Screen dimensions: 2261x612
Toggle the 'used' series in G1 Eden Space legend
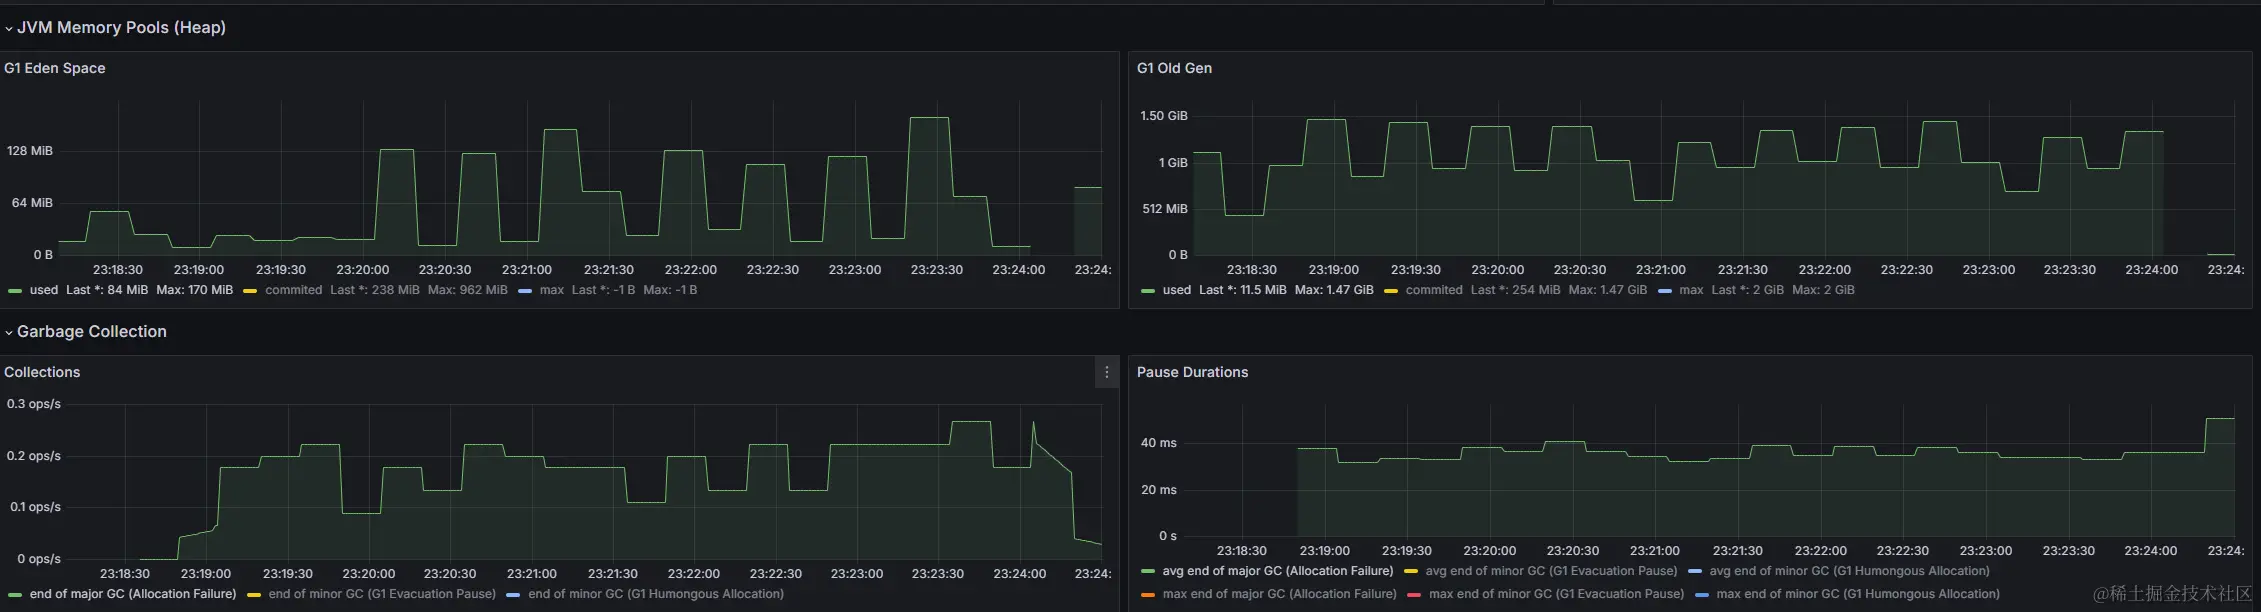[44, 290]
